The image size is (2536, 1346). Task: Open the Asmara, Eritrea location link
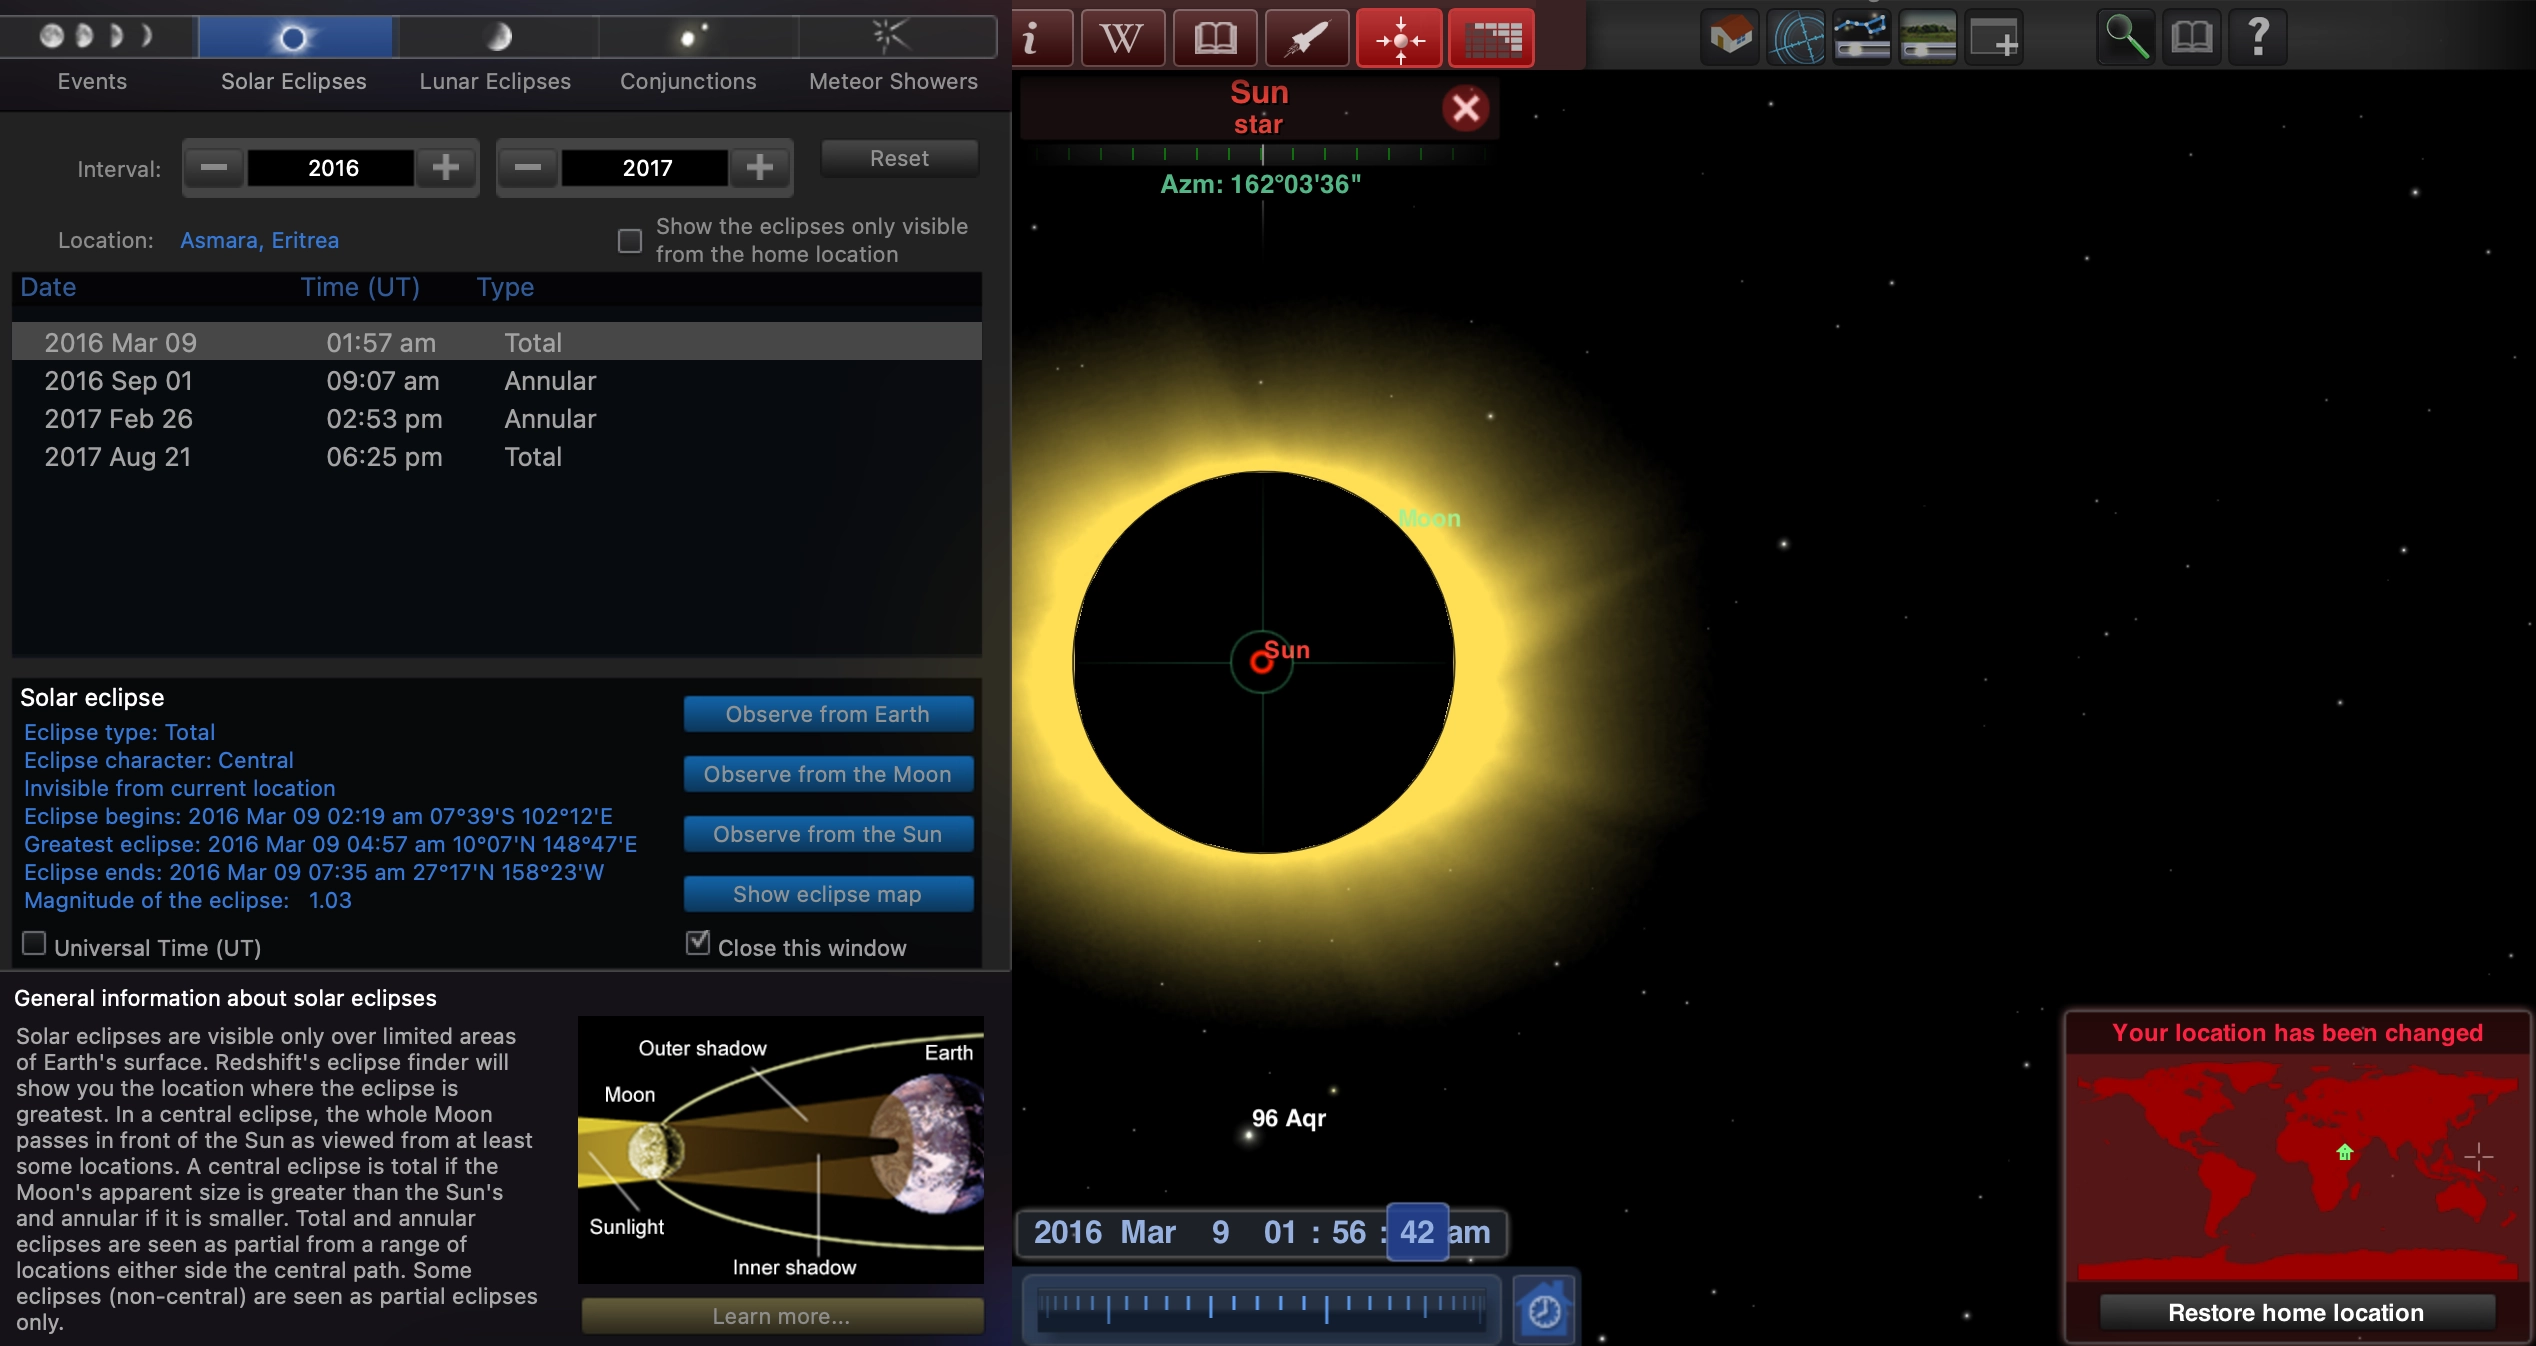(x=259, y=241)
